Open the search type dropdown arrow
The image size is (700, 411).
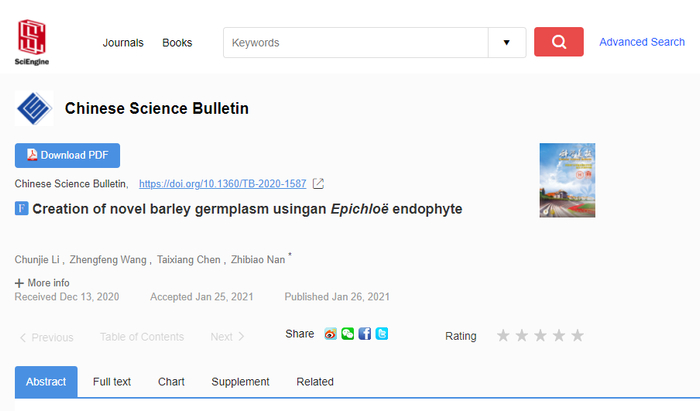(506, 42)
